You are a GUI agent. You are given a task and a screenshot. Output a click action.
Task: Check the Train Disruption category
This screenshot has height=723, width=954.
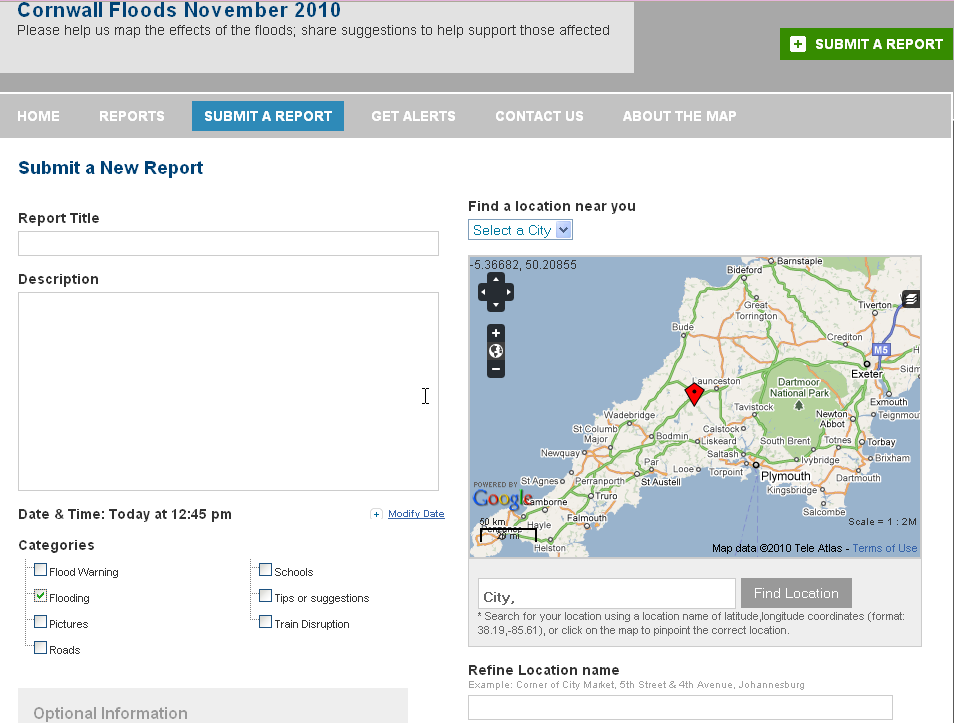265,622
